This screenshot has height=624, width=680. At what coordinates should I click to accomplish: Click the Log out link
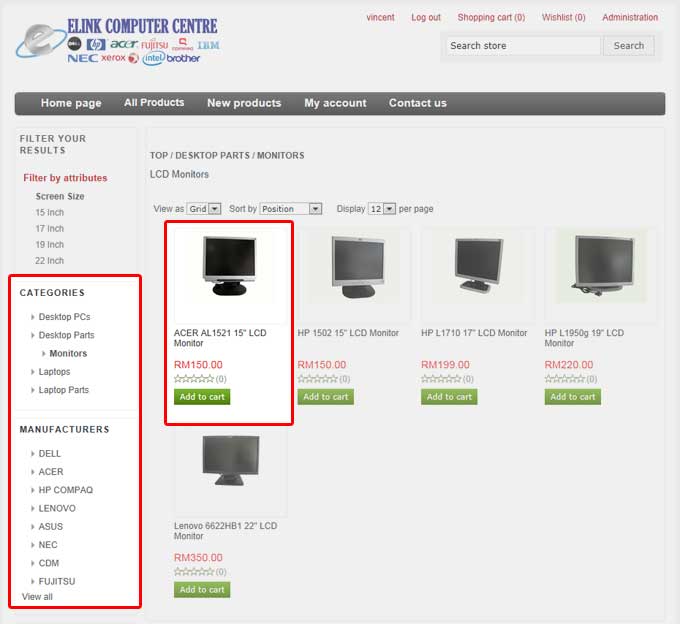click(426, 17)
